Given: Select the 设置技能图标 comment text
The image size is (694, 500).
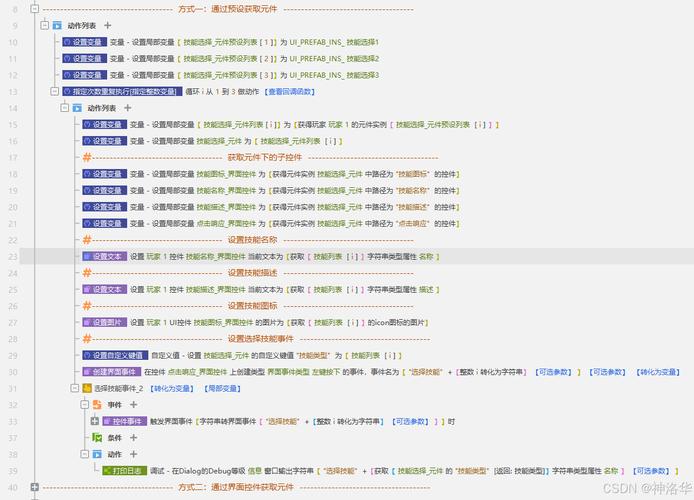Looking at the screenshot, I should [x=252, y=306].
